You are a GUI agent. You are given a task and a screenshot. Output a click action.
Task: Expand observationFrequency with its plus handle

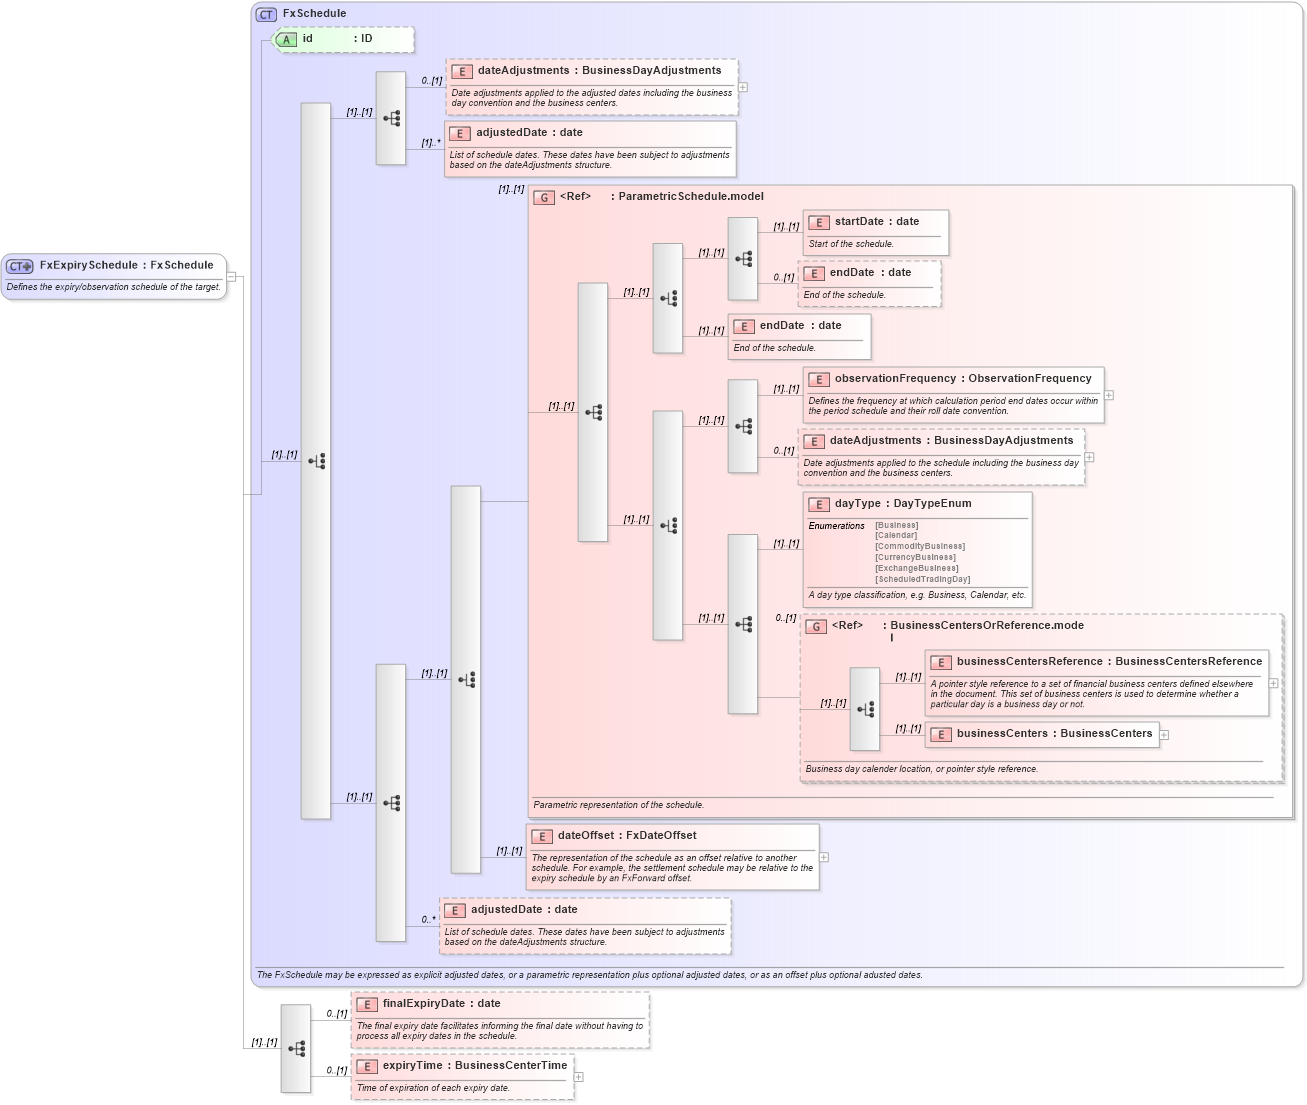[1110, 396]
